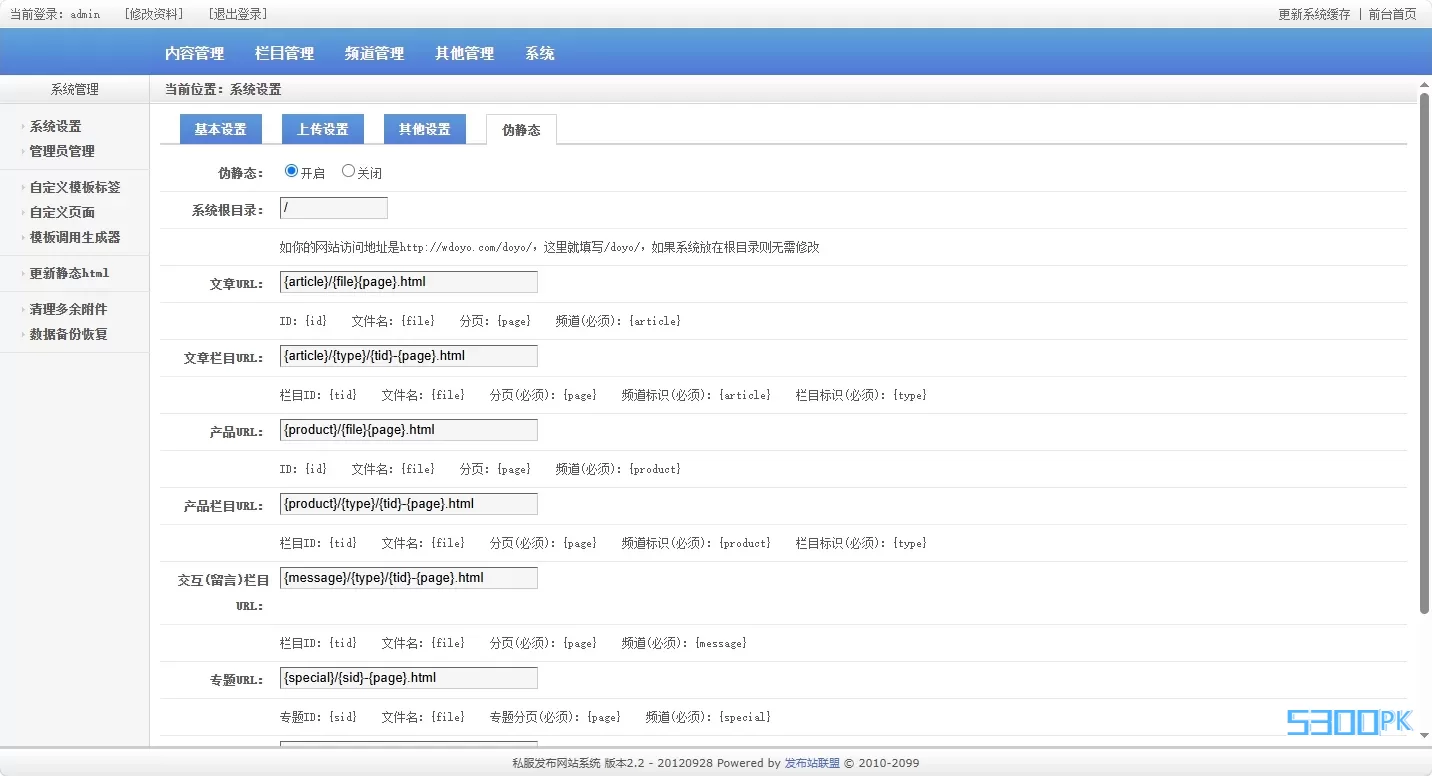Open 更新静态html in the sidebar
Screen dimensions: 1432x776
(69, 273)
